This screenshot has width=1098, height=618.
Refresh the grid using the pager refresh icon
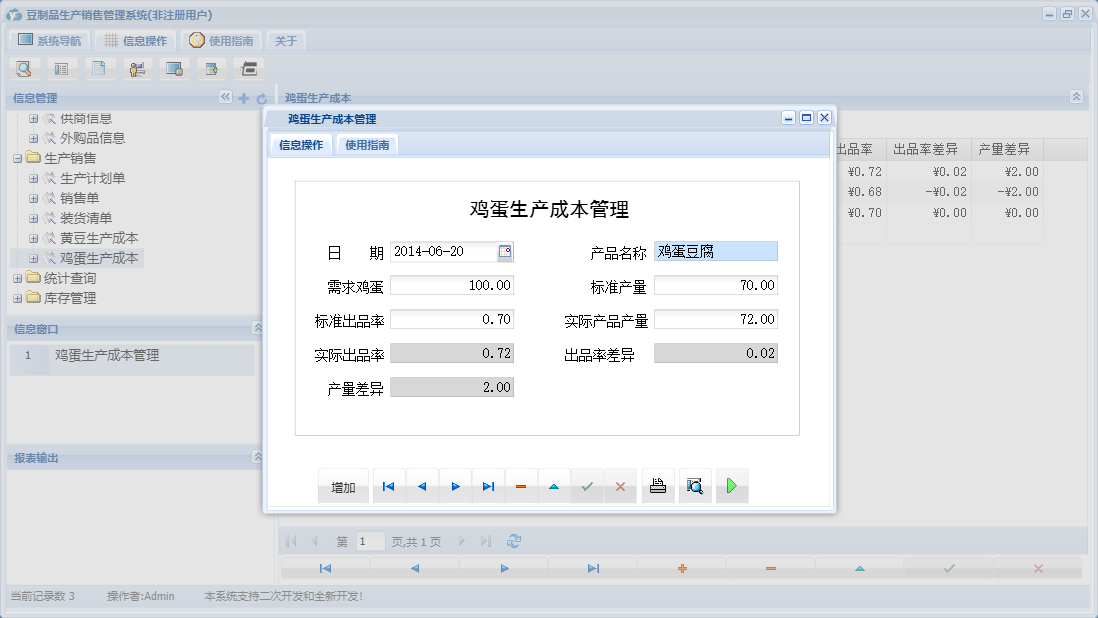(513, 540)
